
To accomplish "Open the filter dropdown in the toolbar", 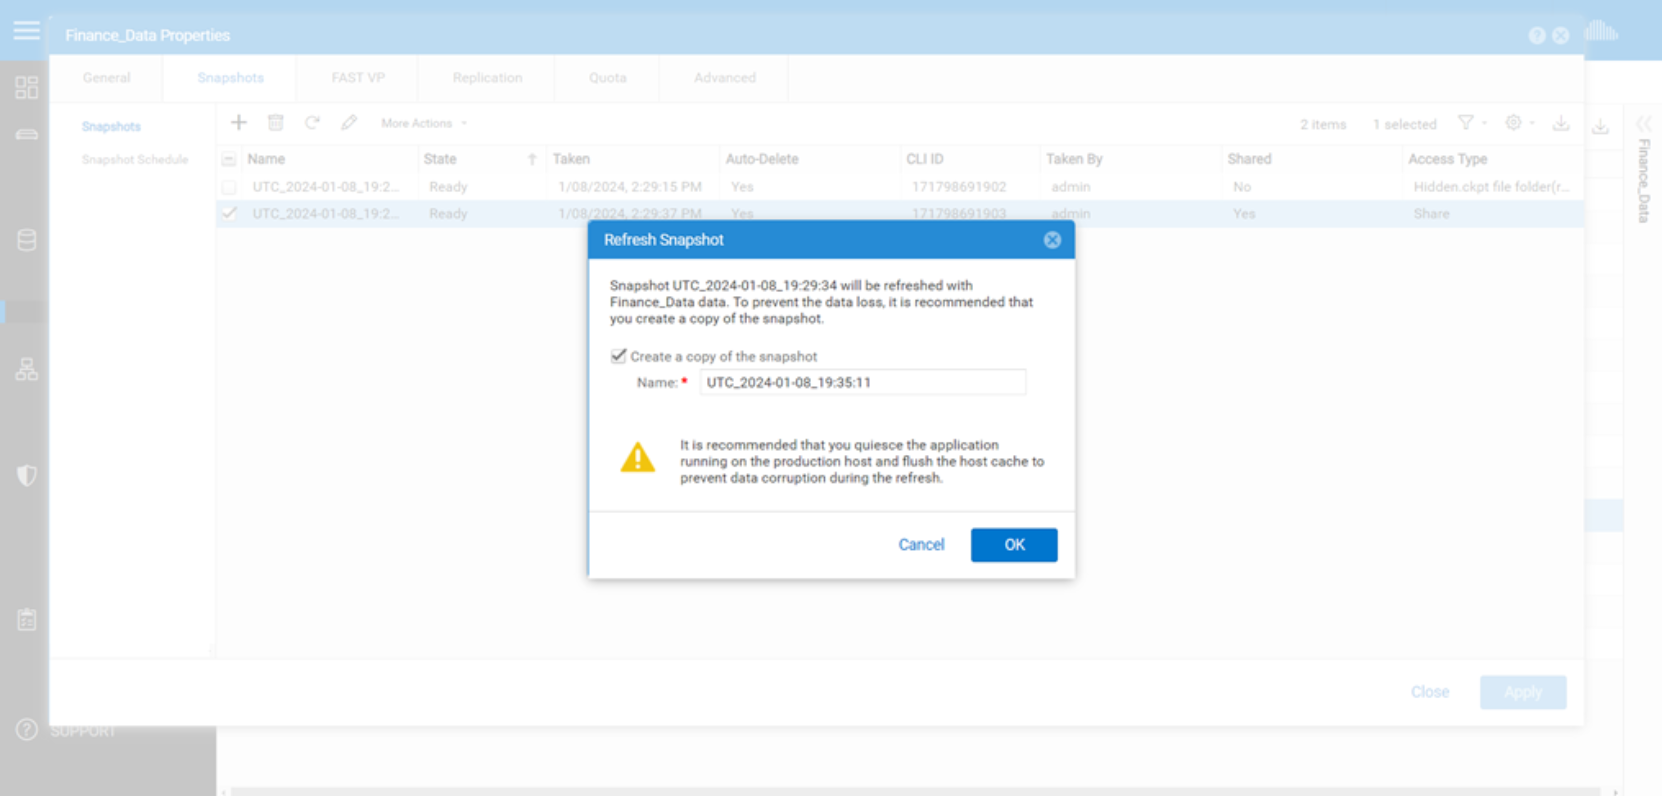I will [x=1472, y=123].
